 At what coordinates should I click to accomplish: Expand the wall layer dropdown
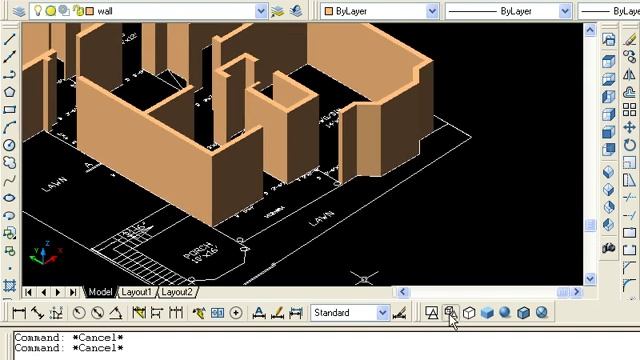coord(261,11)
